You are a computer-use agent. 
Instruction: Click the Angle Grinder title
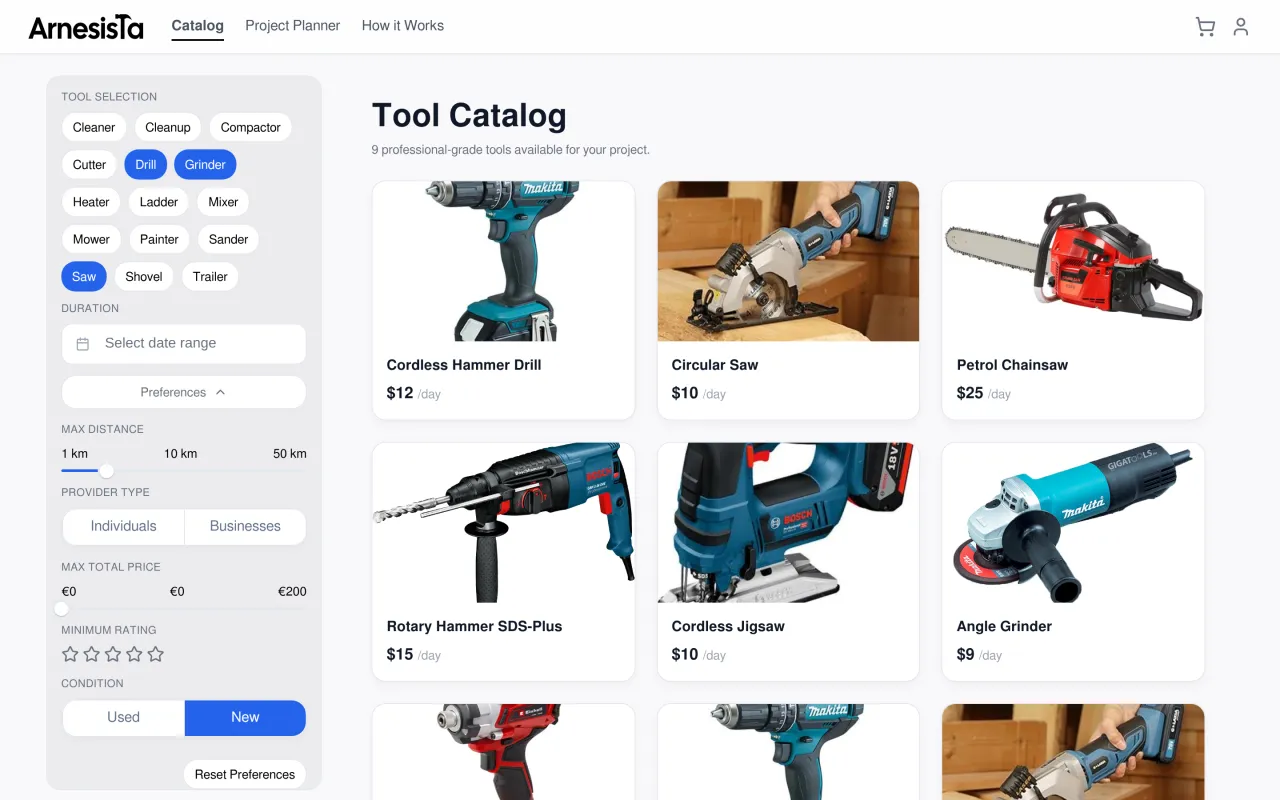pos(1004,626)
